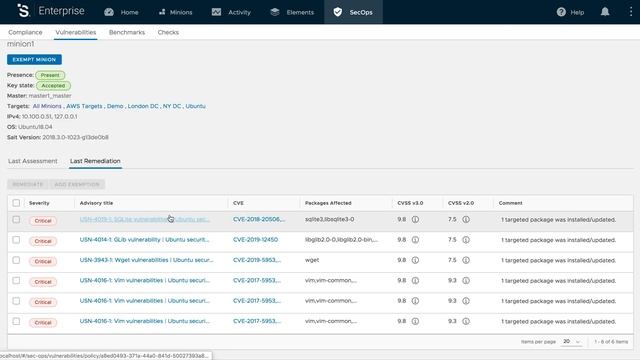Screen dimensions: 640x360
Task: Switch to the Vulnerabilities tab
Action: 76,32
